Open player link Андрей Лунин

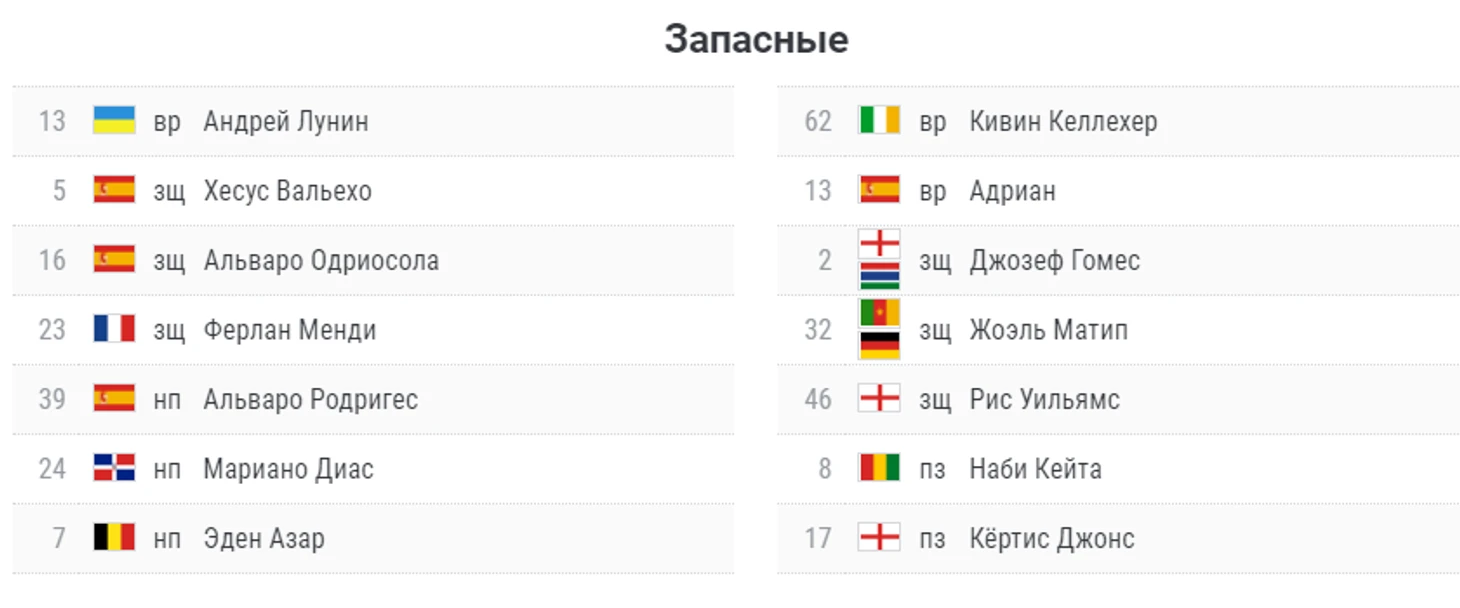click(x=286, y=121)
